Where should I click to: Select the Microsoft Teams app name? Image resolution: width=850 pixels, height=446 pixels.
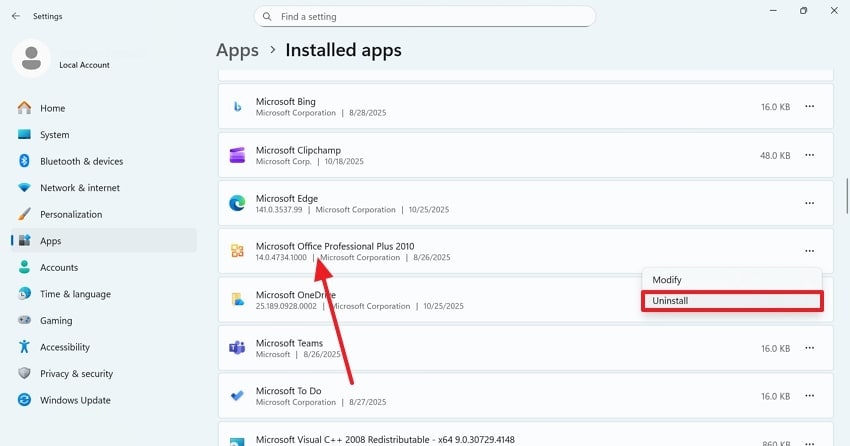[x=289, y=343]
